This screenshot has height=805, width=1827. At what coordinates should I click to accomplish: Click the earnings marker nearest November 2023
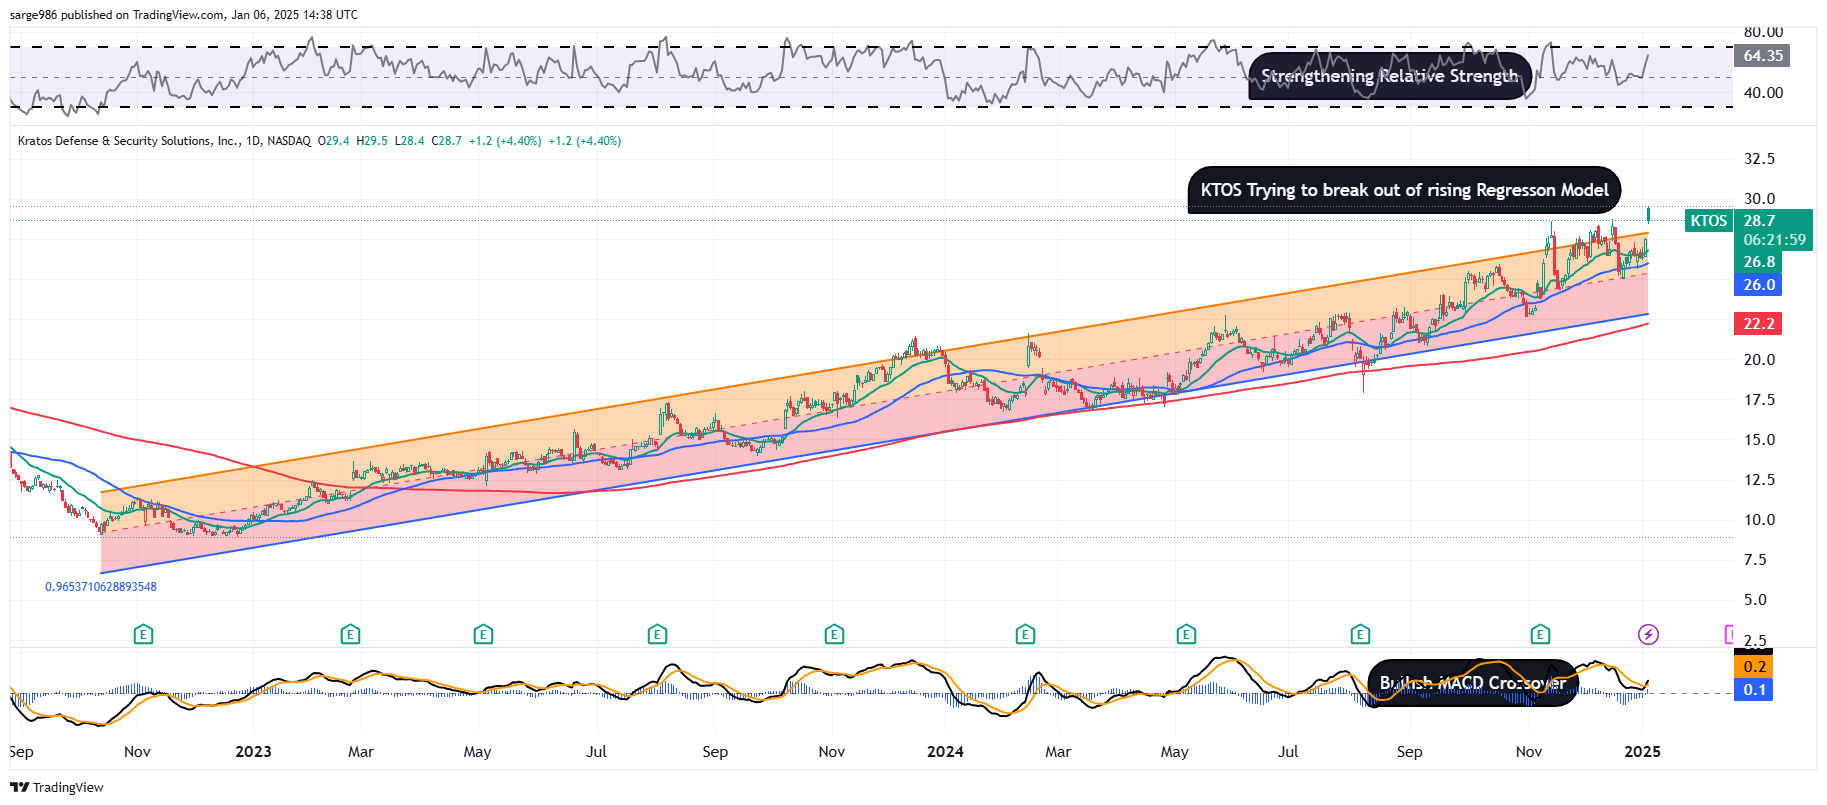[834, 634]
